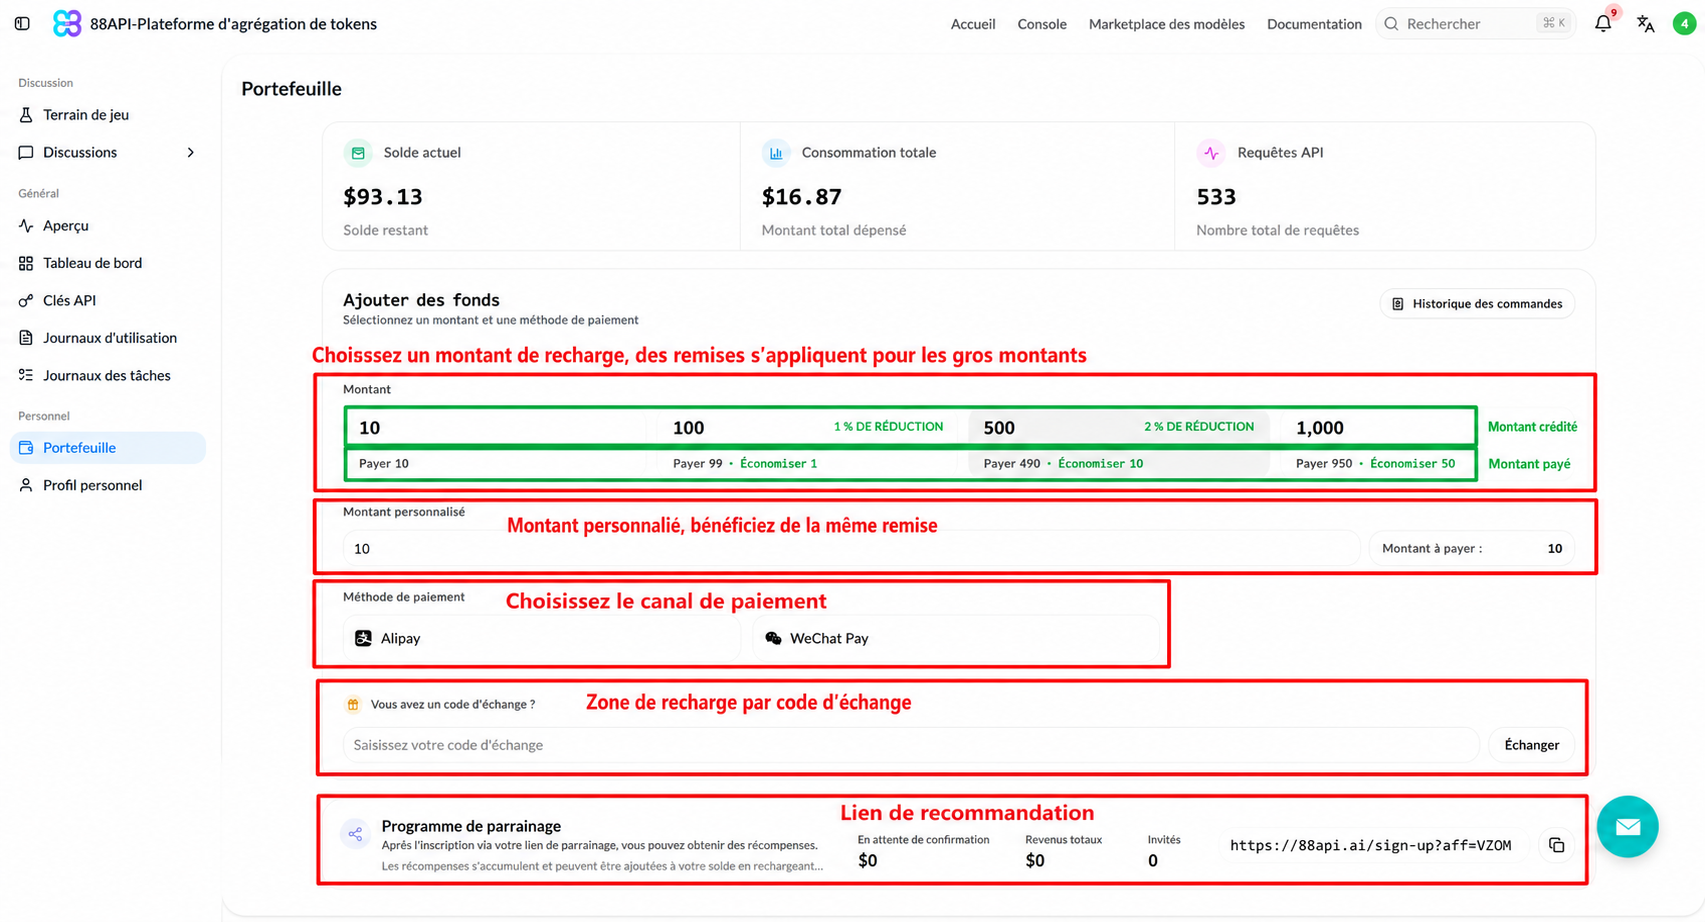The width and height of the screenshot is (1705, 922).
Task: Click the Aperçu activity icon
Action: coord(26,226)
